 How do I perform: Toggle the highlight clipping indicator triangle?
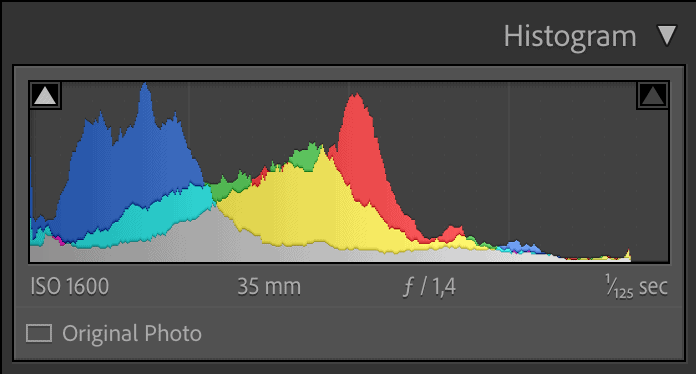tap(652, 95)
